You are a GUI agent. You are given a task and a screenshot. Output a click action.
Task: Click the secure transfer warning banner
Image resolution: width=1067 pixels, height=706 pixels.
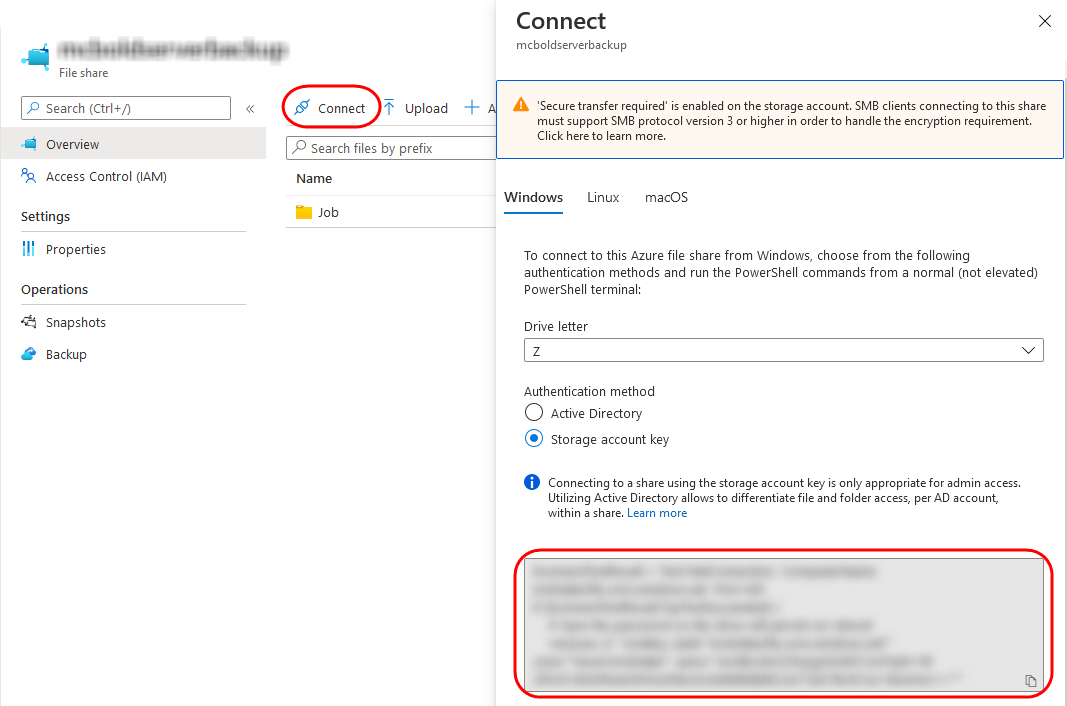pos(780,120)
